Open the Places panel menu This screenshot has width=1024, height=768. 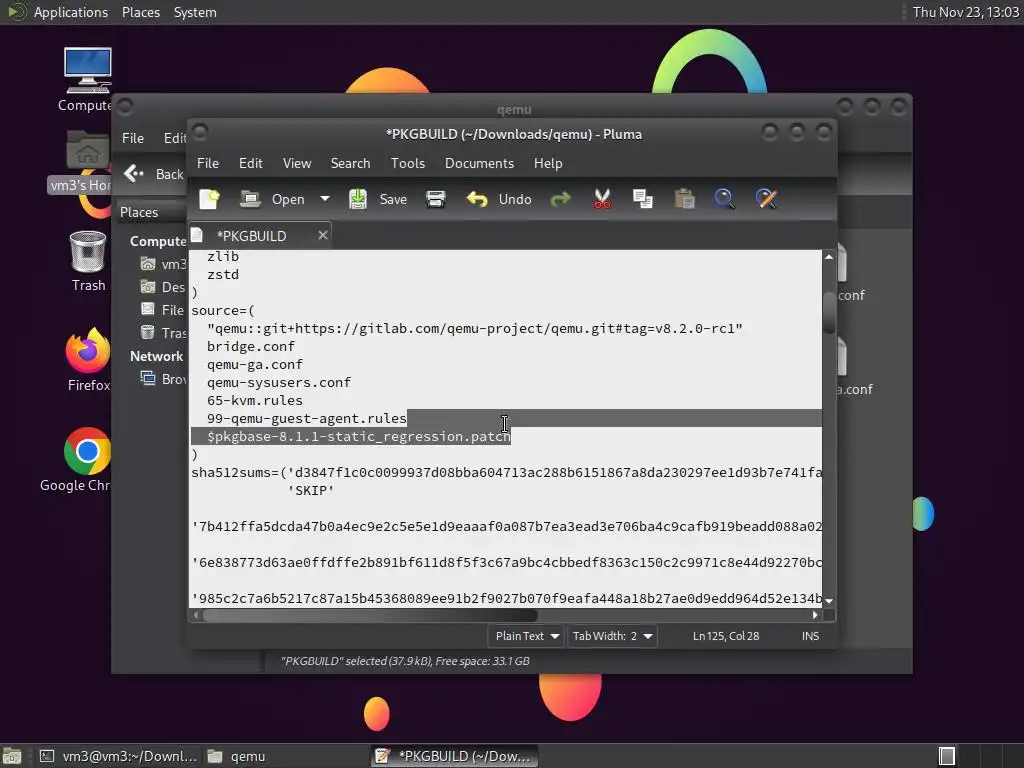141,12
